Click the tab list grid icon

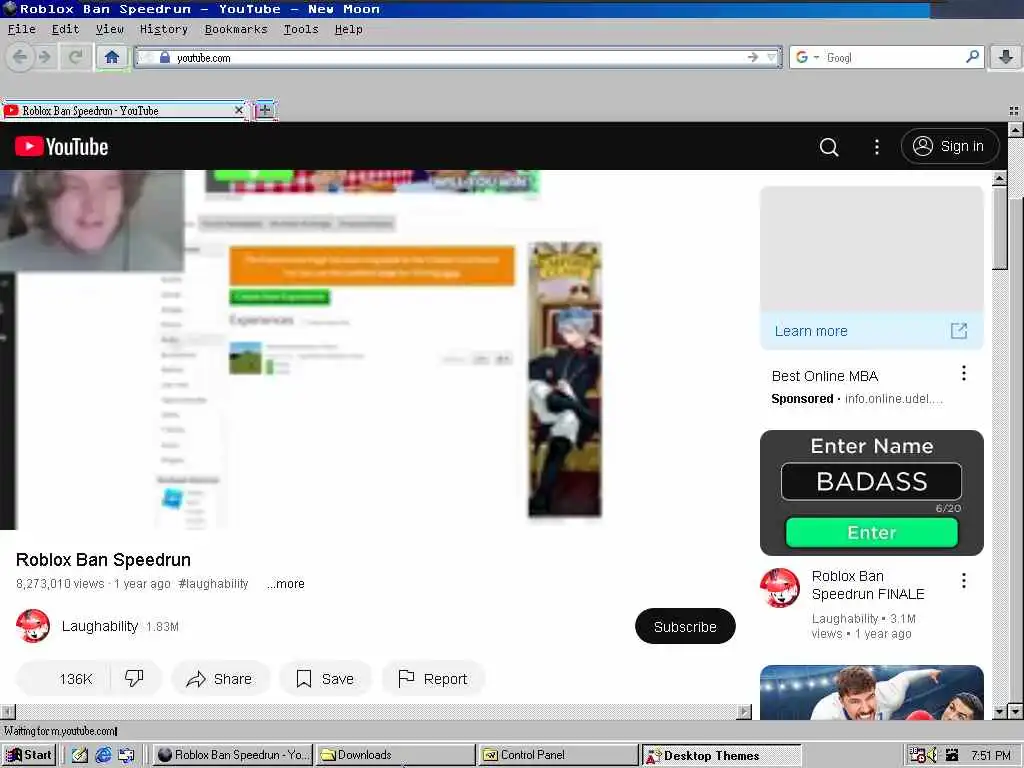click(x=1014, y=110)
